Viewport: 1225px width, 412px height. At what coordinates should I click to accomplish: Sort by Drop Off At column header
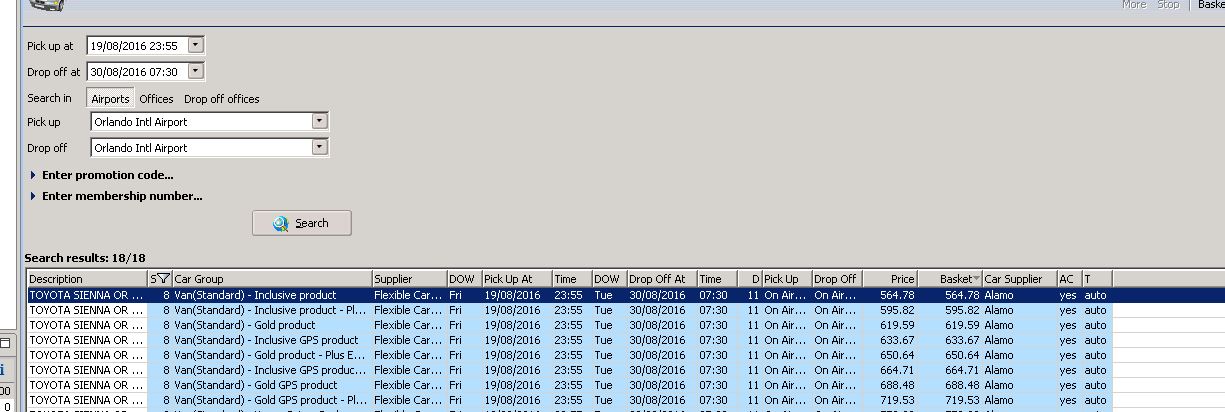[x=661, y=279]
